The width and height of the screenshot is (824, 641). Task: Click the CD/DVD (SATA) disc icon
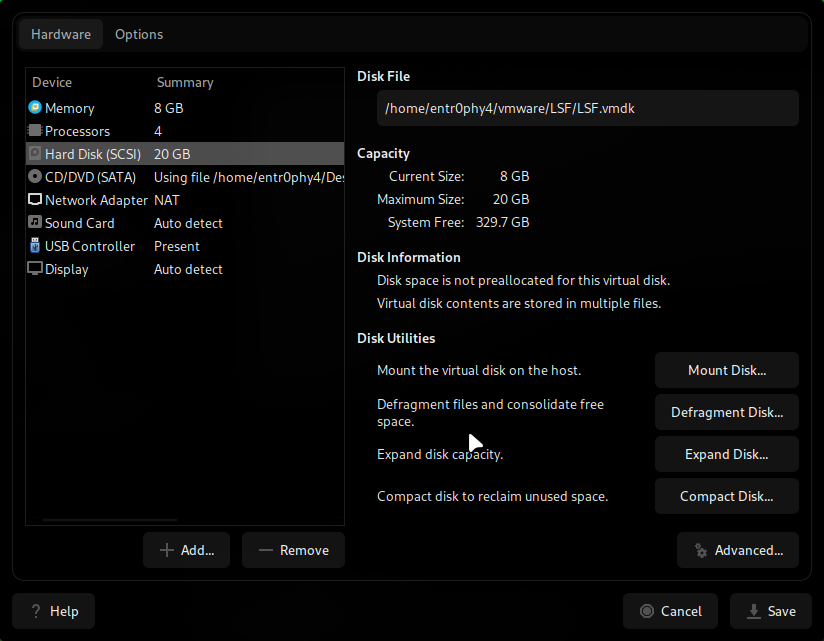[x=33, y=177]
